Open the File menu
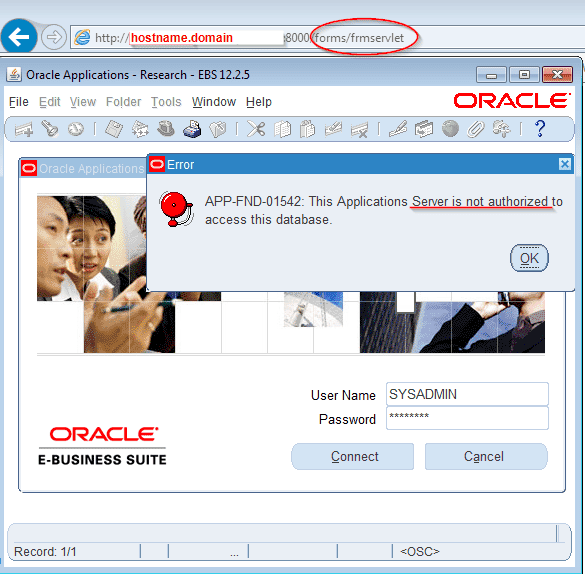 [x=19, y=102]
